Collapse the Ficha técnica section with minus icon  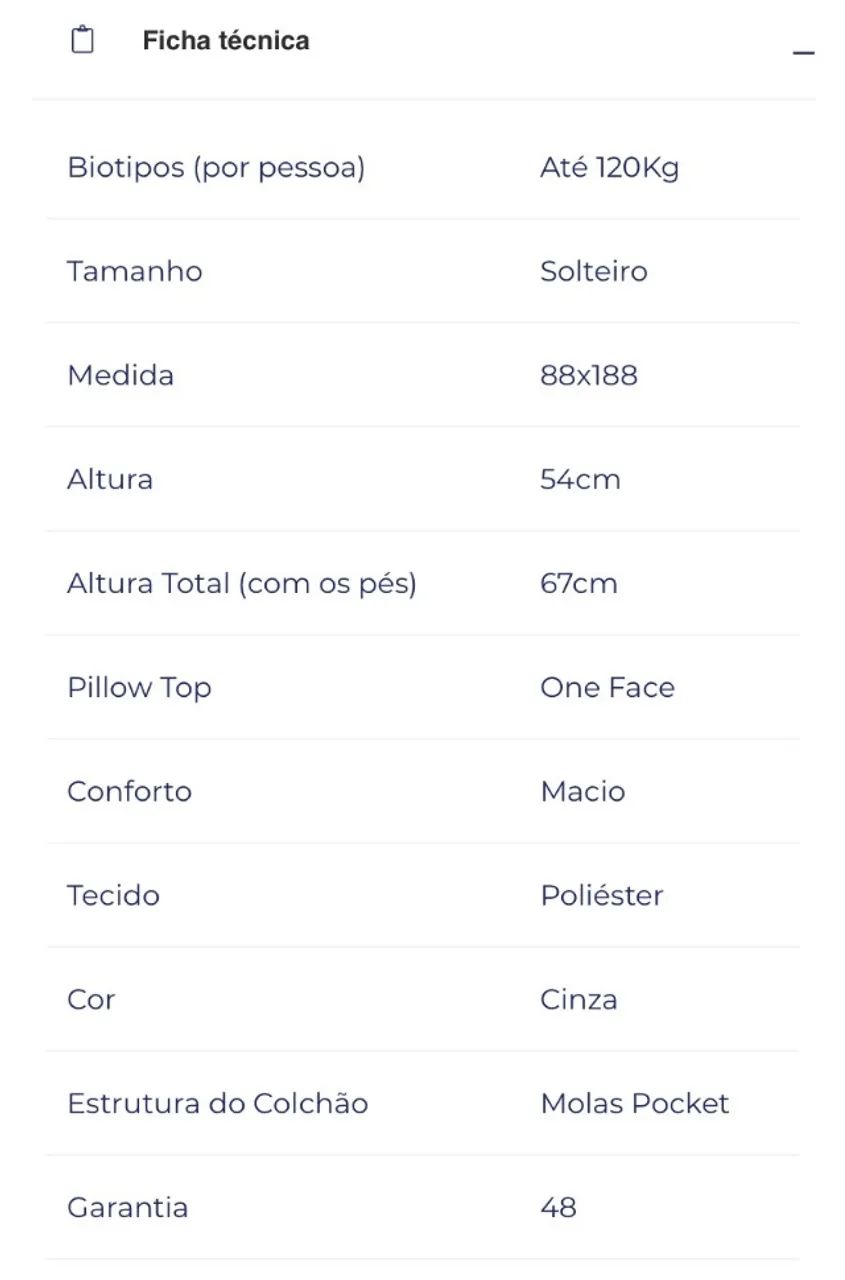(803, 53)
